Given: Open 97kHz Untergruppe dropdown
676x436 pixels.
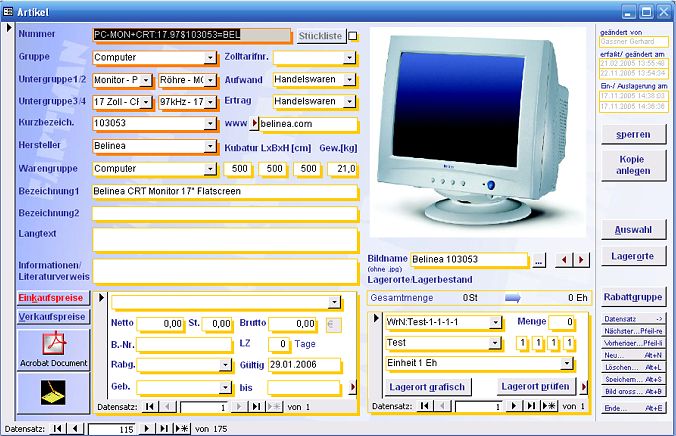Looking at the screenshot, I should [x=210, y=102].
